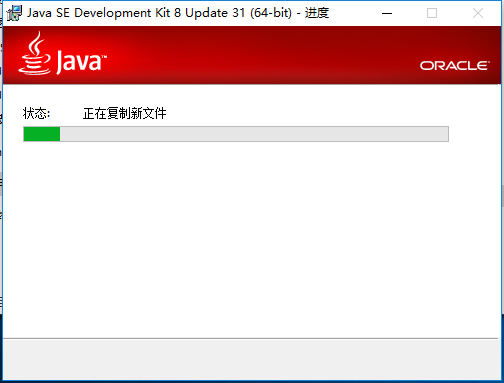Click the status text 正在复制新文件

[124, 113]
